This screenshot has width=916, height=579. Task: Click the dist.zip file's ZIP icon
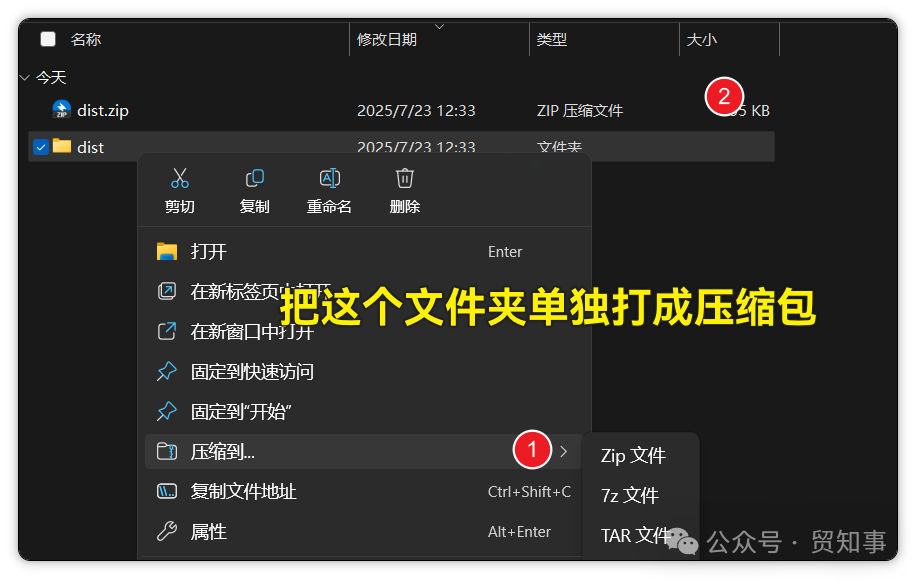coord(60,110)
